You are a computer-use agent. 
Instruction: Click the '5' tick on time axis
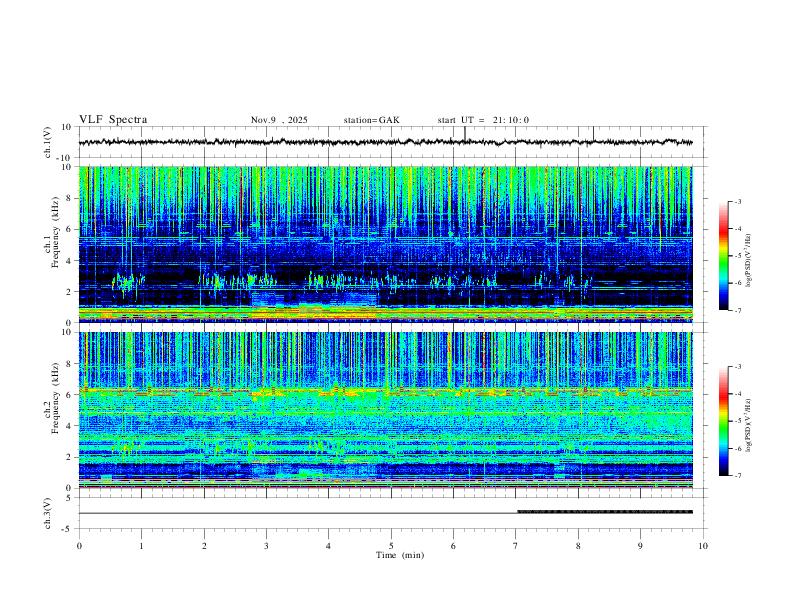391,546
